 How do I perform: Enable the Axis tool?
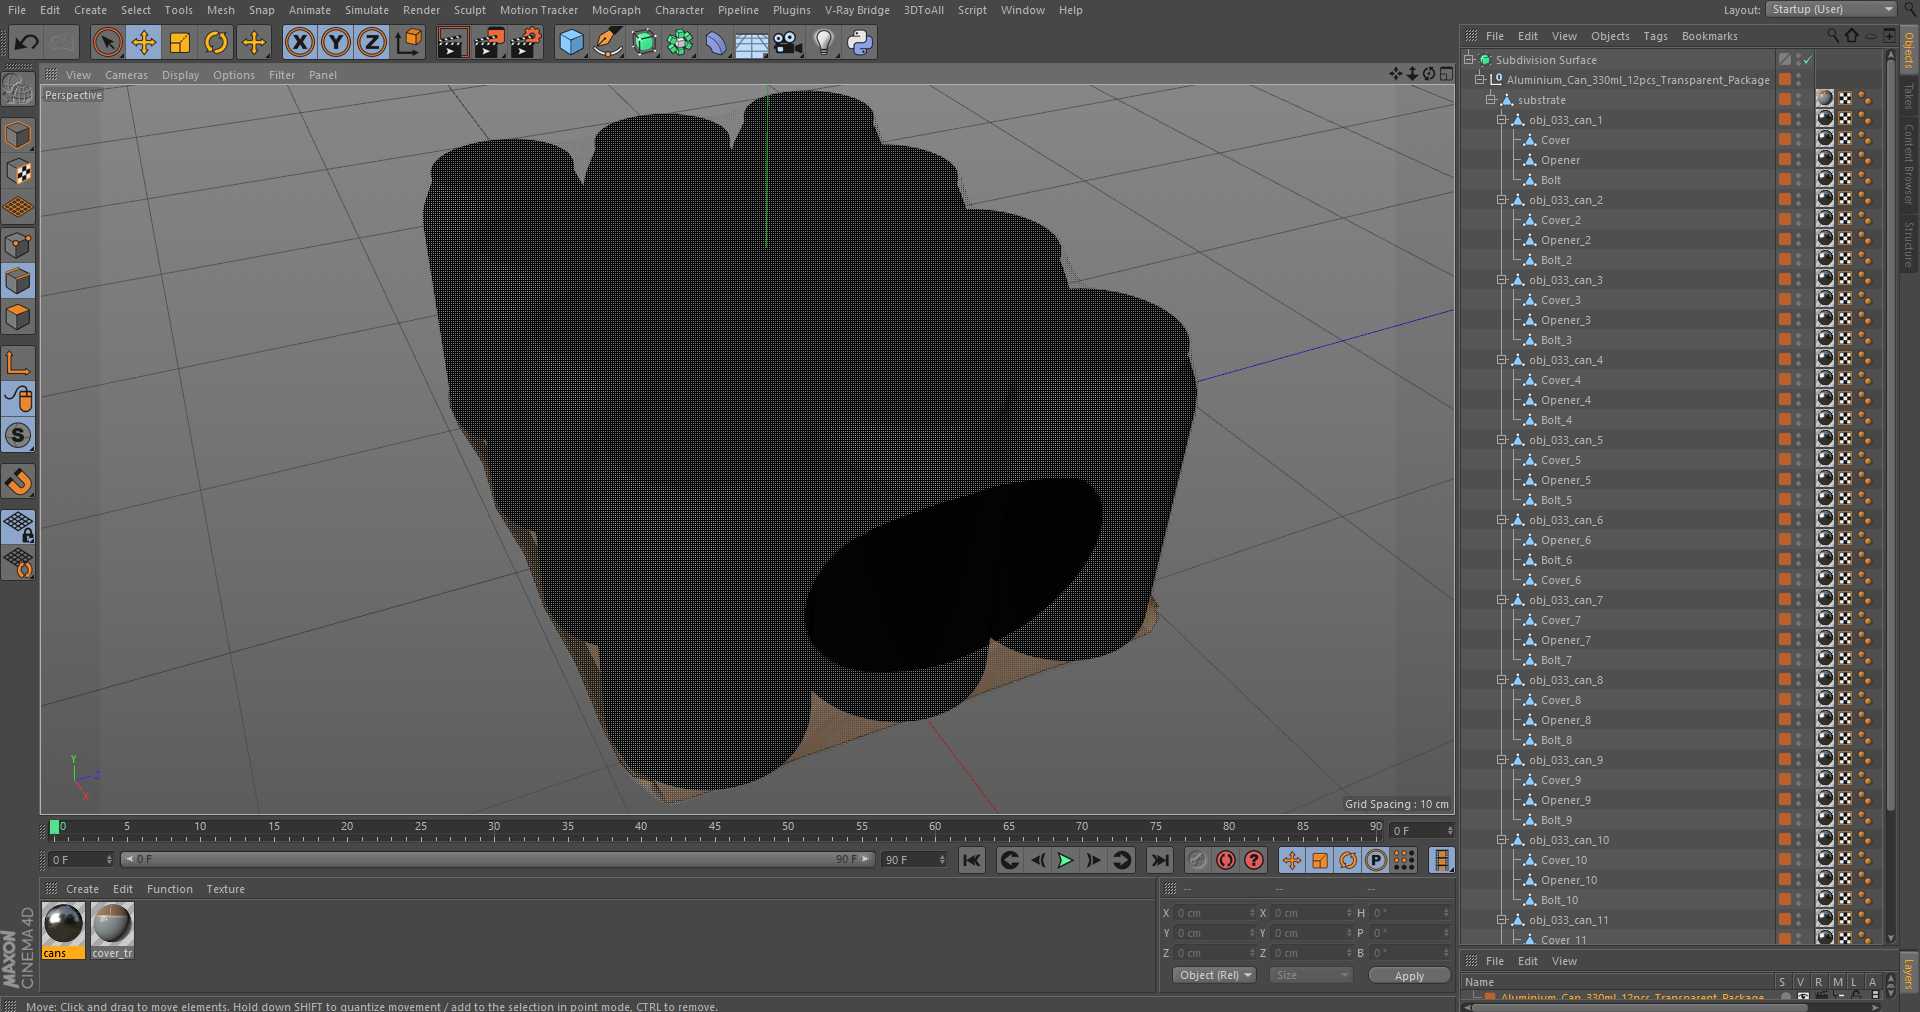pyautogui.click(x=18, y=363)
